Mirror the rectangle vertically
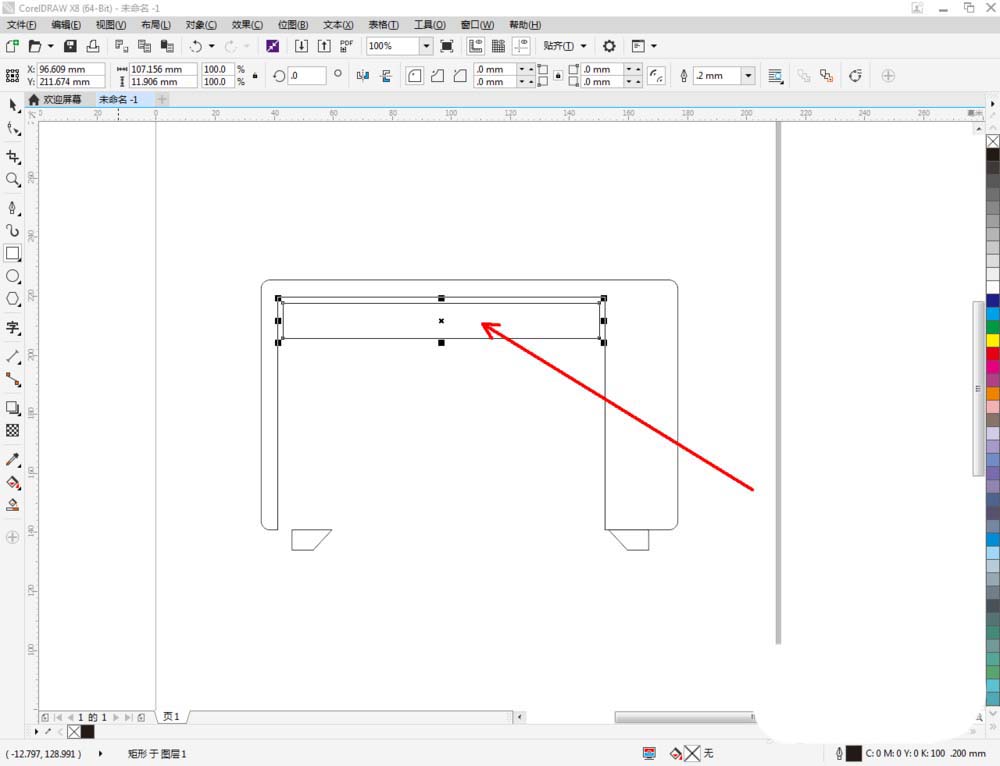The height and width of the screenshot is (766, 1000). pos(386,76)
